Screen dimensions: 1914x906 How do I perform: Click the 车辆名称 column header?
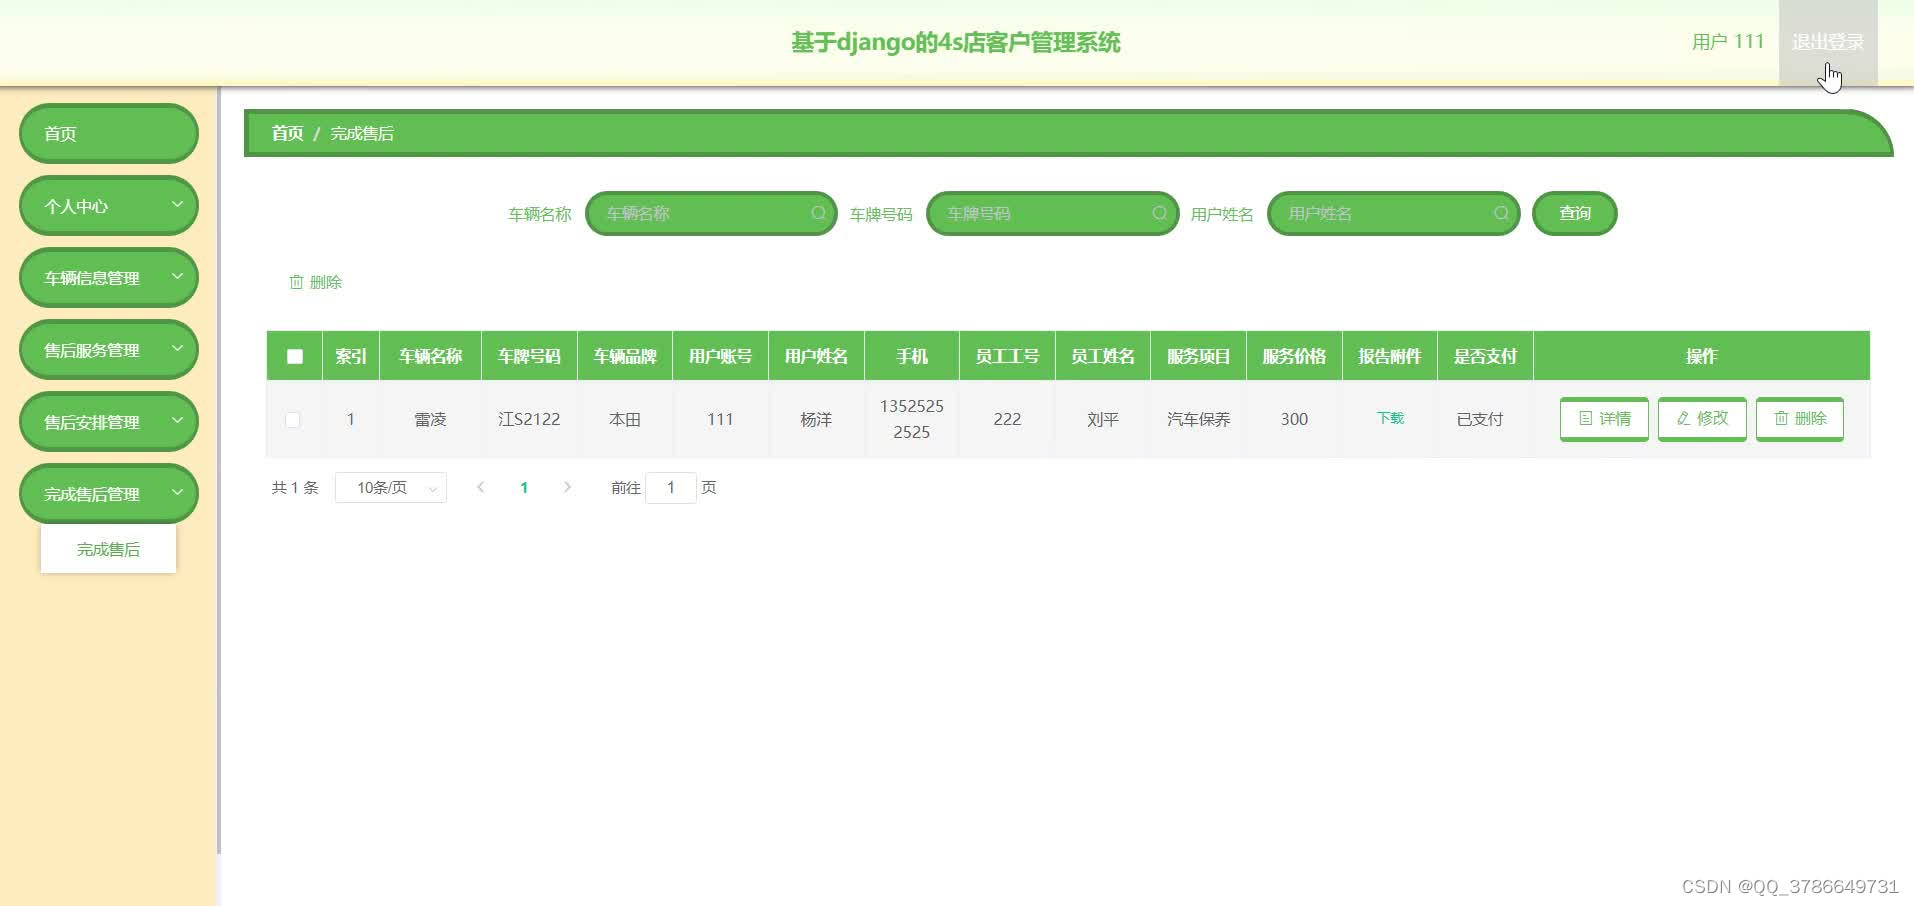(430, 356)
